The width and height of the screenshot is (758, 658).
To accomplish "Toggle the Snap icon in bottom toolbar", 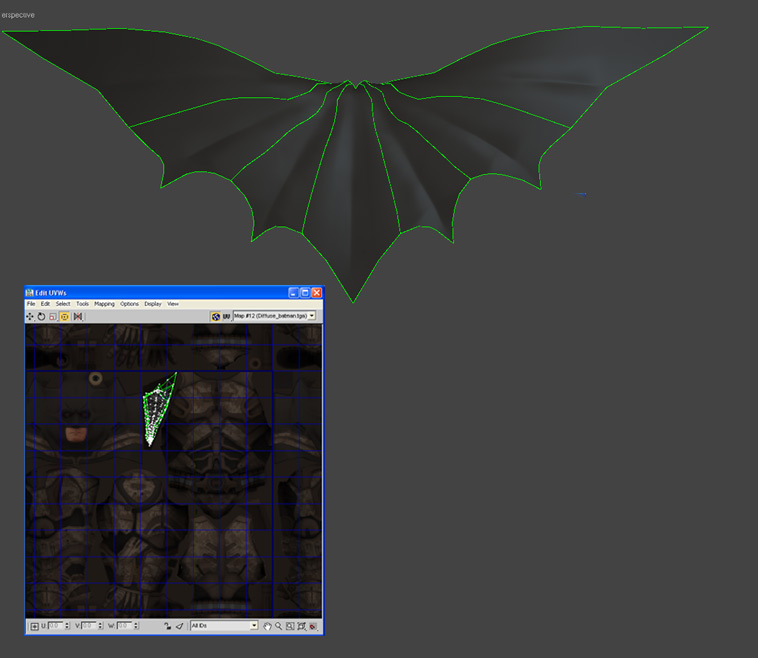I will coord(313,626).
